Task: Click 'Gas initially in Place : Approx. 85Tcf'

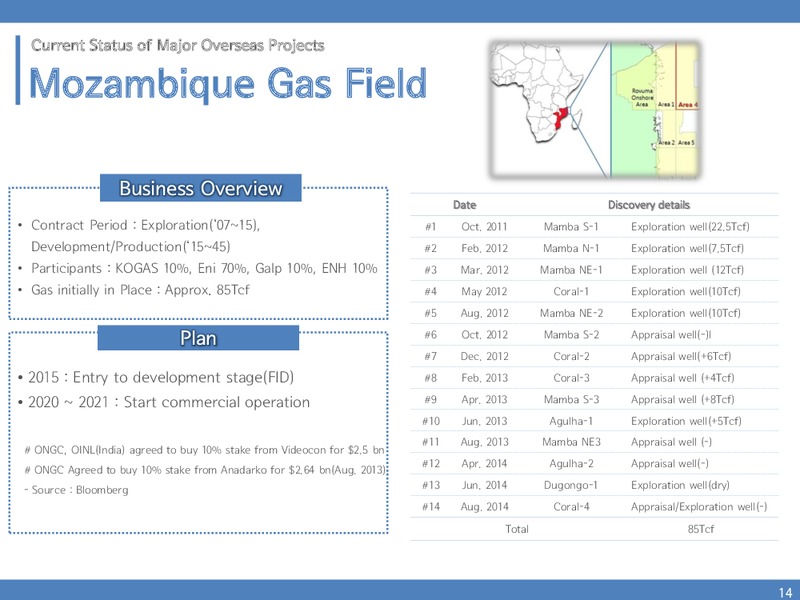Action: tap(140, 290)
